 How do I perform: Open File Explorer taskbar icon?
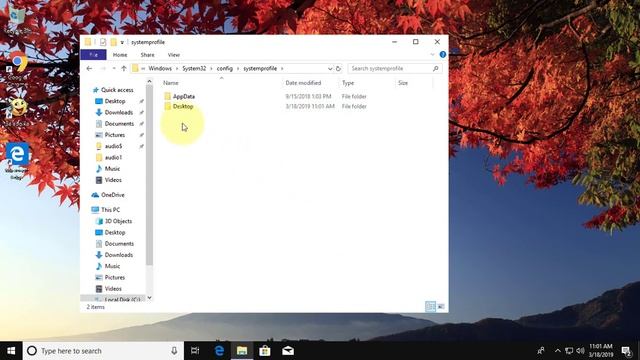[x=242, y=351]
